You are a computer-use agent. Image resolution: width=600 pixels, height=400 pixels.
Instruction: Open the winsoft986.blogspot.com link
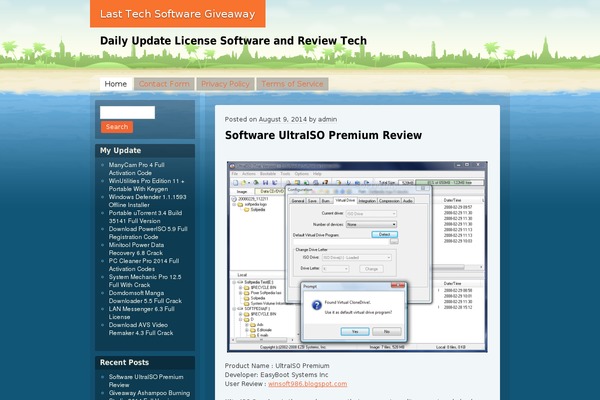point(308,384)
